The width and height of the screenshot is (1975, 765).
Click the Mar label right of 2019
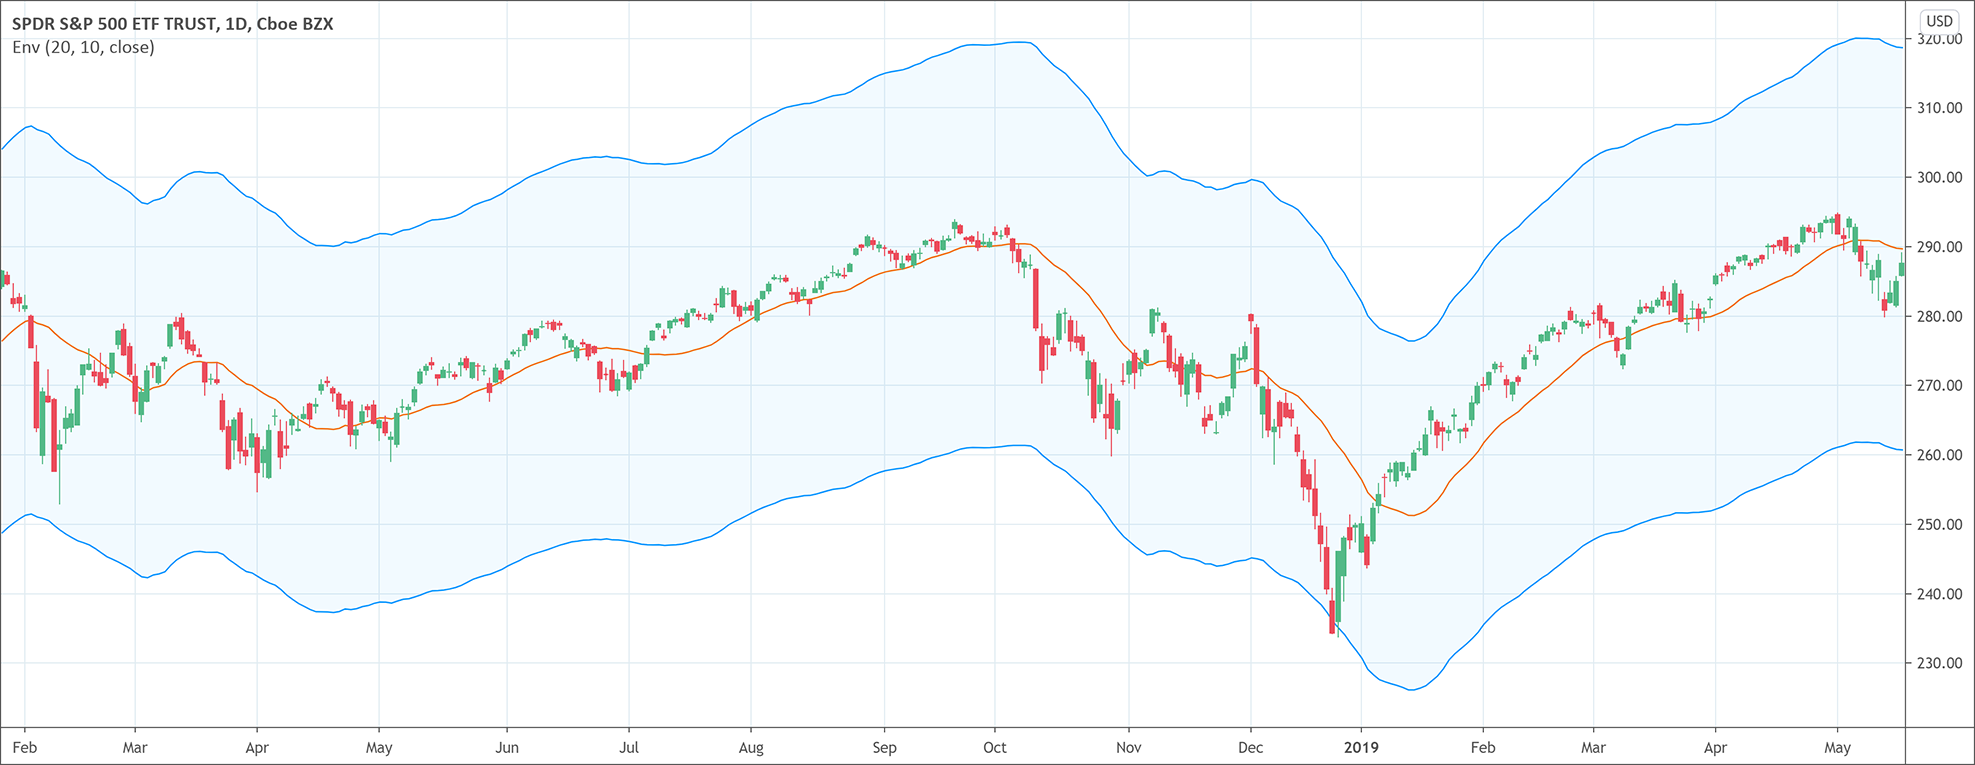1593,747
